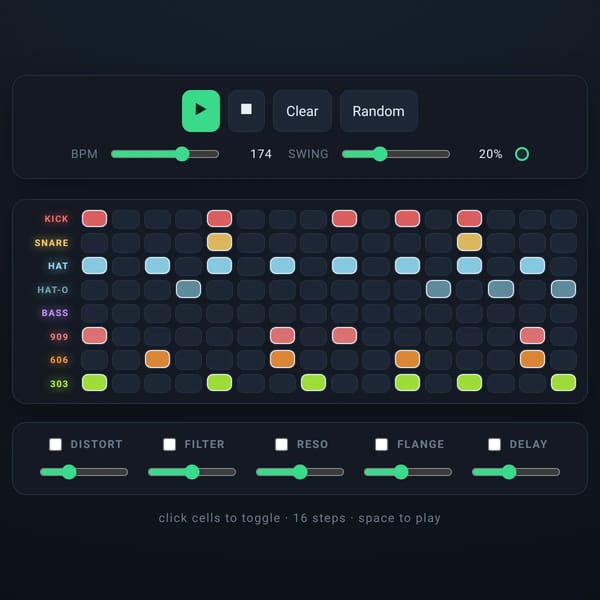Viewport: 600px width, 600px height.
Task: Remove the SNARE hit on step 5
Action: pyautogui.click(x=219, y=242)
